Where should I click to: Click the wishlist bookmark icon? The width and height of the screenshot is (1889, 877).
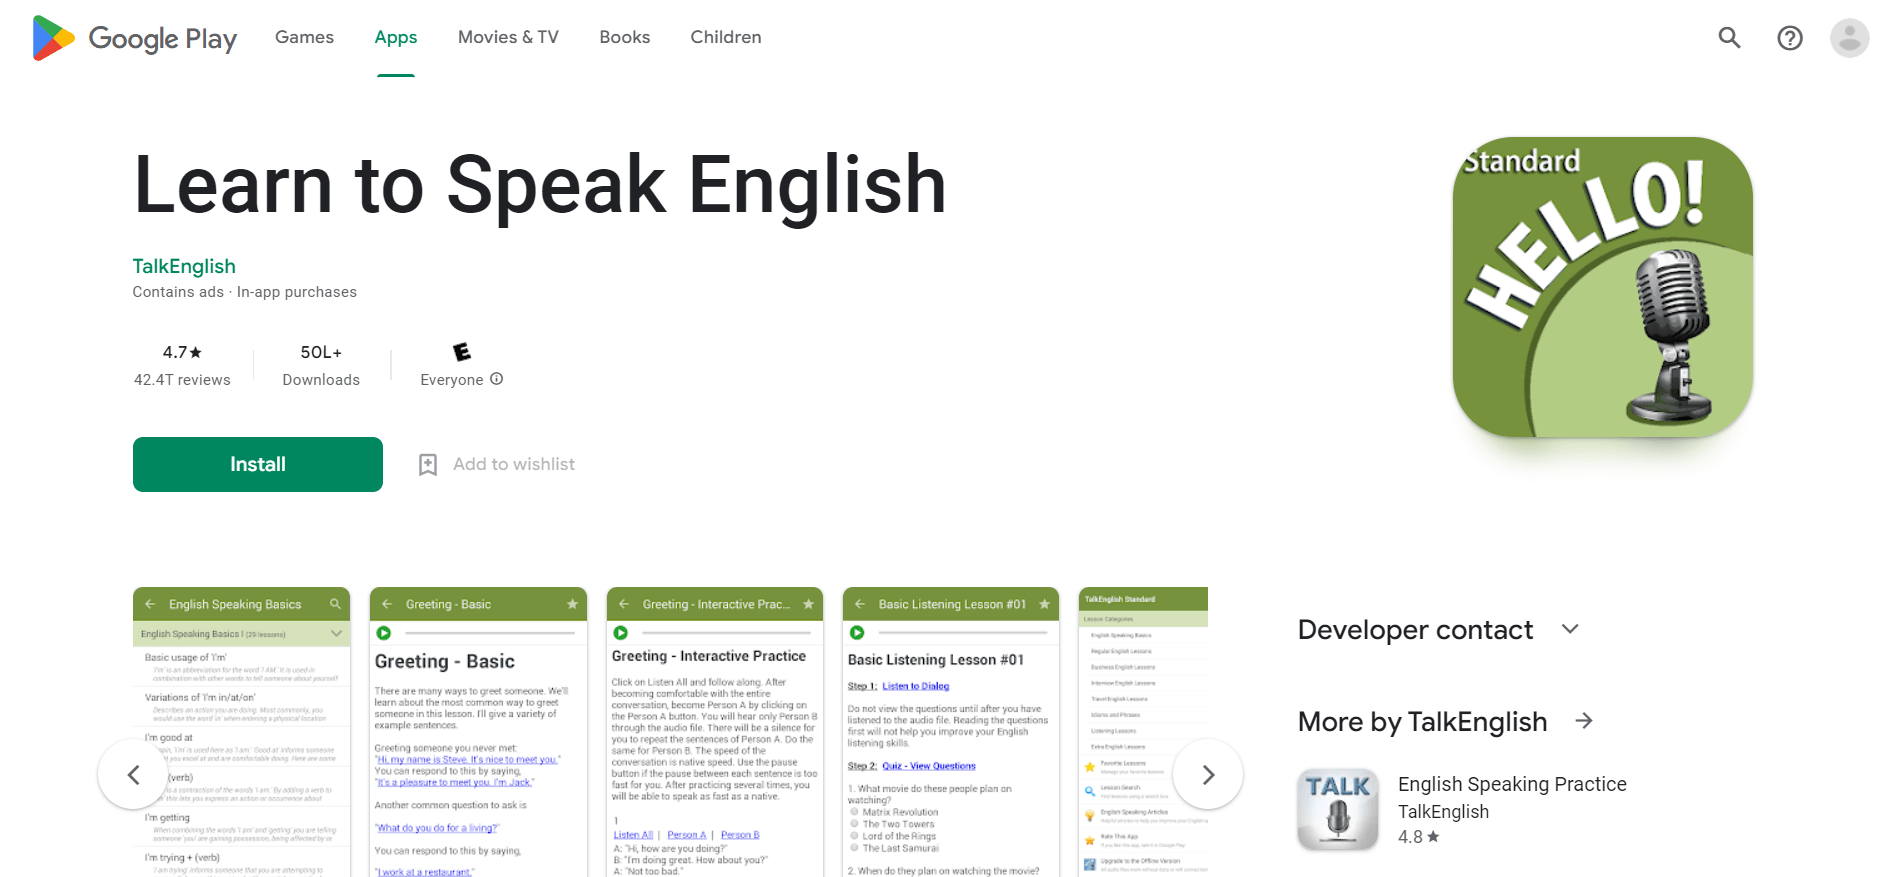[428, 464]
